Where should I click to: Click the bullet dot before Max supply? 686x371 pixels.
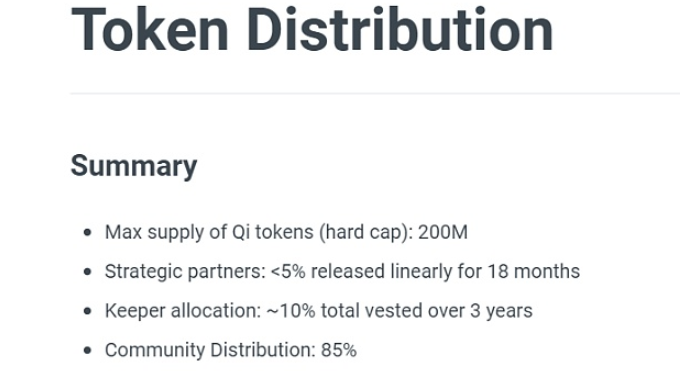88,232
